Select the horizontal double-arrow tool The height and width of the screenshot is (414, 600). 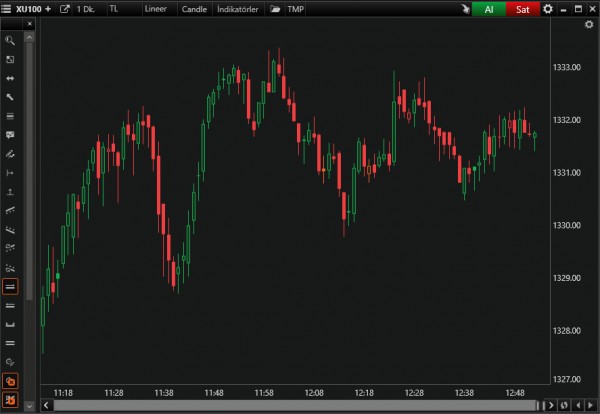(10, 78)
